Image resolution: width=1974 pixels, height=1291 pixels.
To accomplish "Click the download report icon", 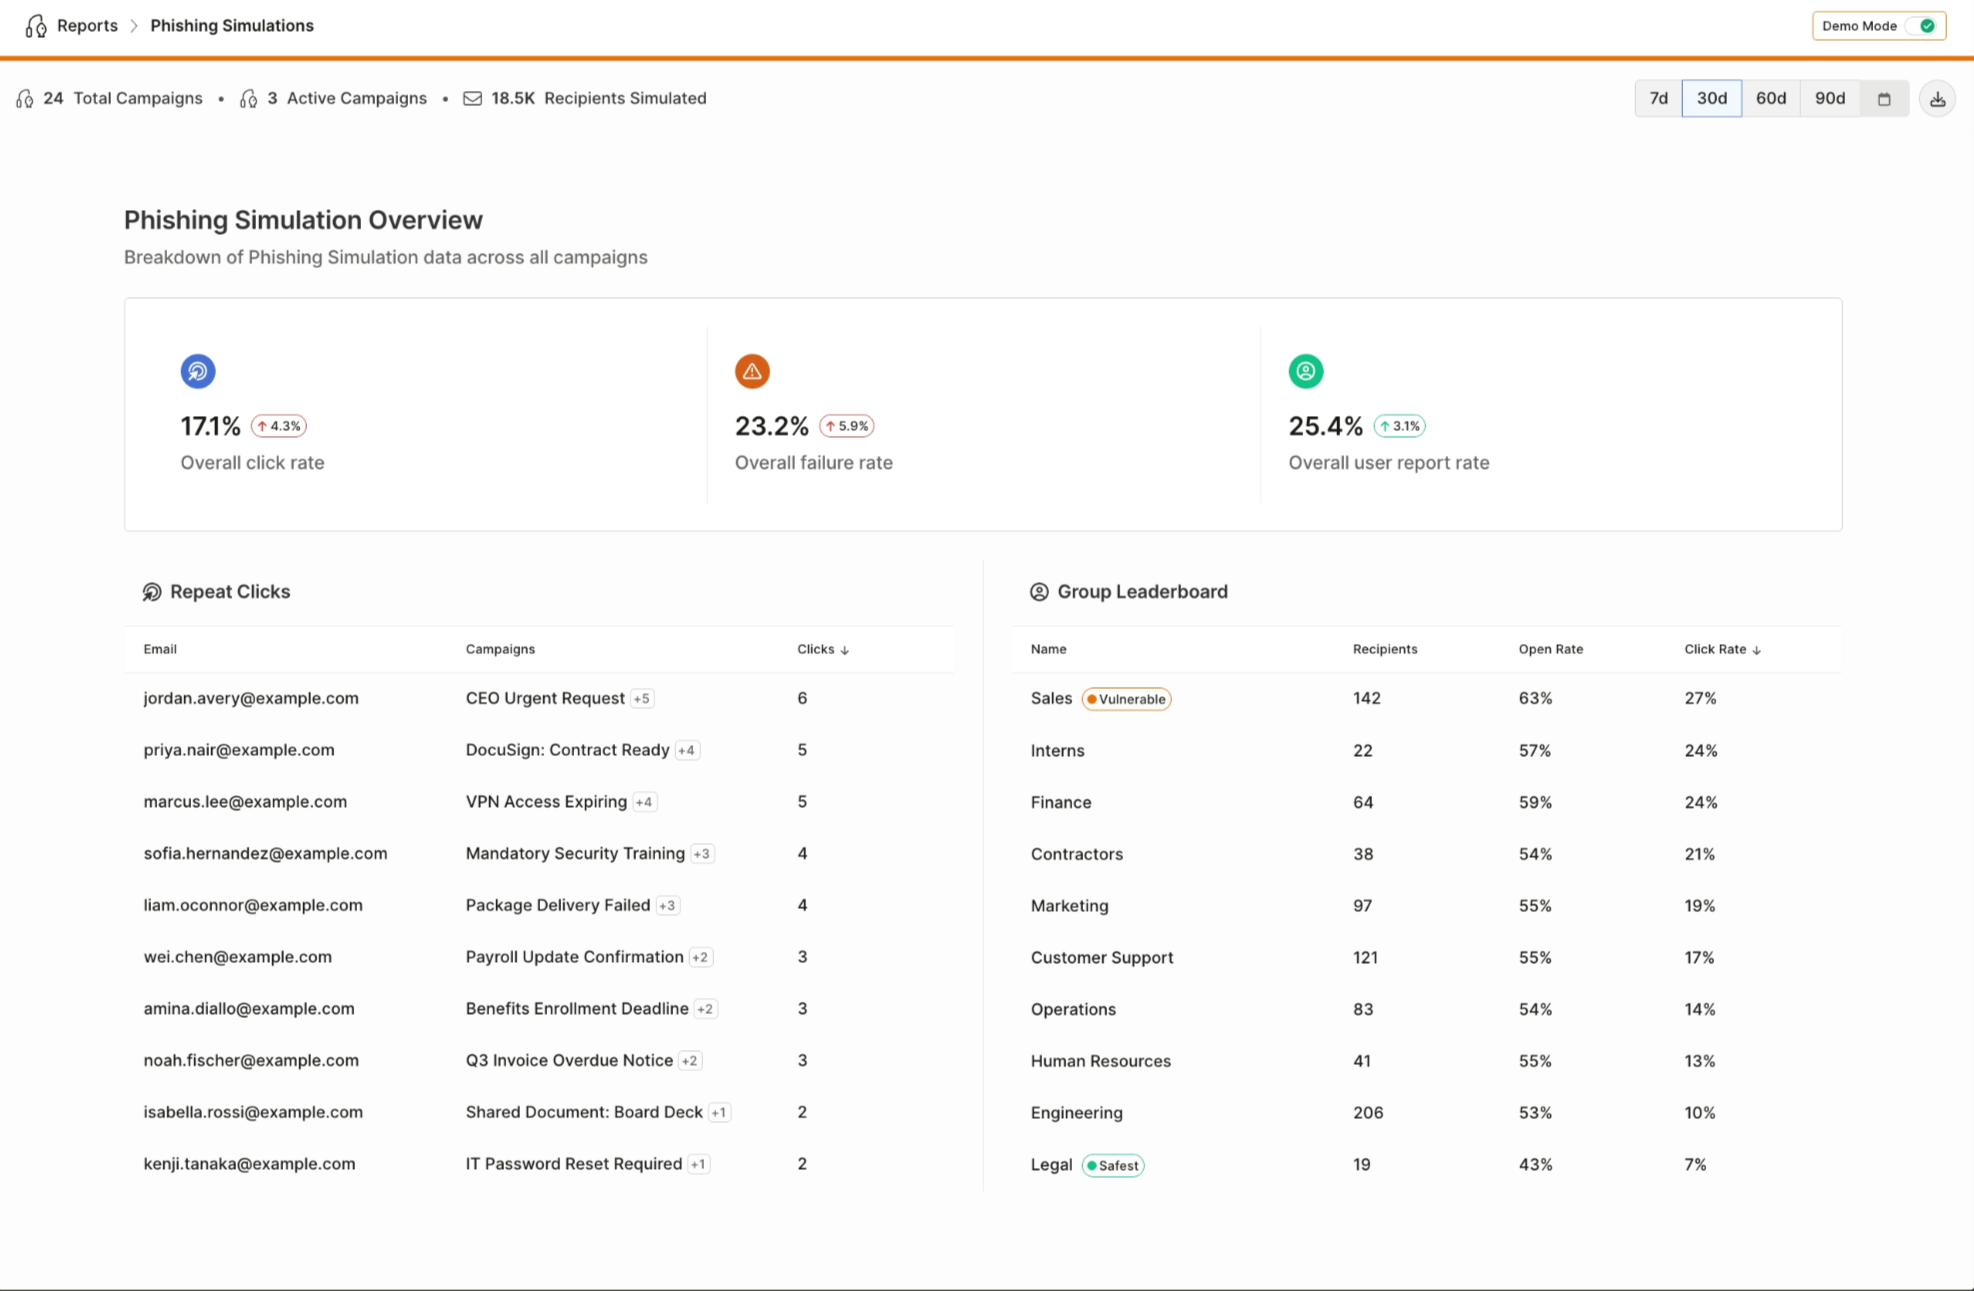I will 1937,99.
